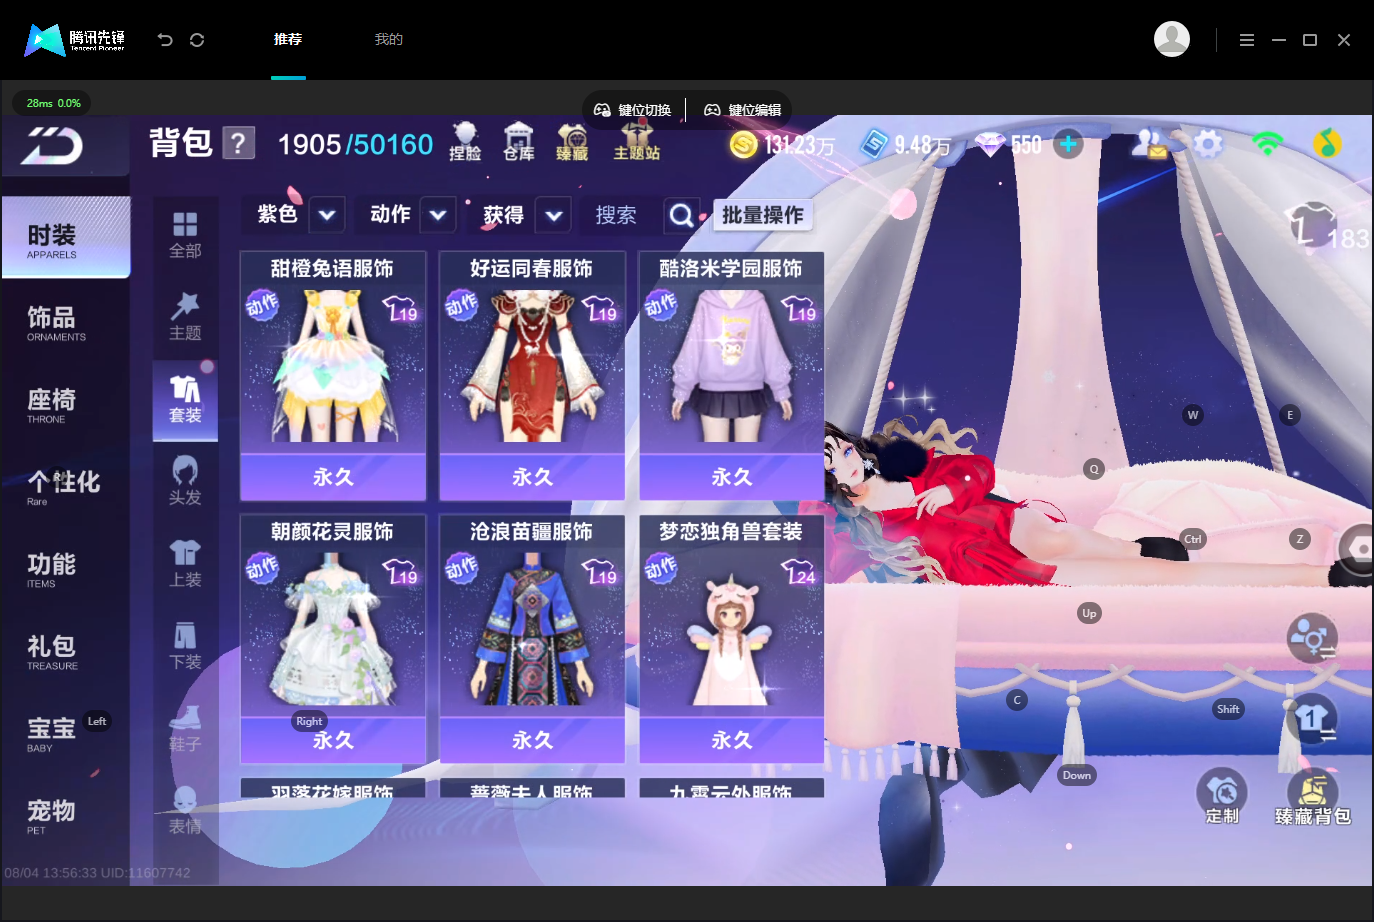Switch to the 我的 tab

[x=388, y=39]
